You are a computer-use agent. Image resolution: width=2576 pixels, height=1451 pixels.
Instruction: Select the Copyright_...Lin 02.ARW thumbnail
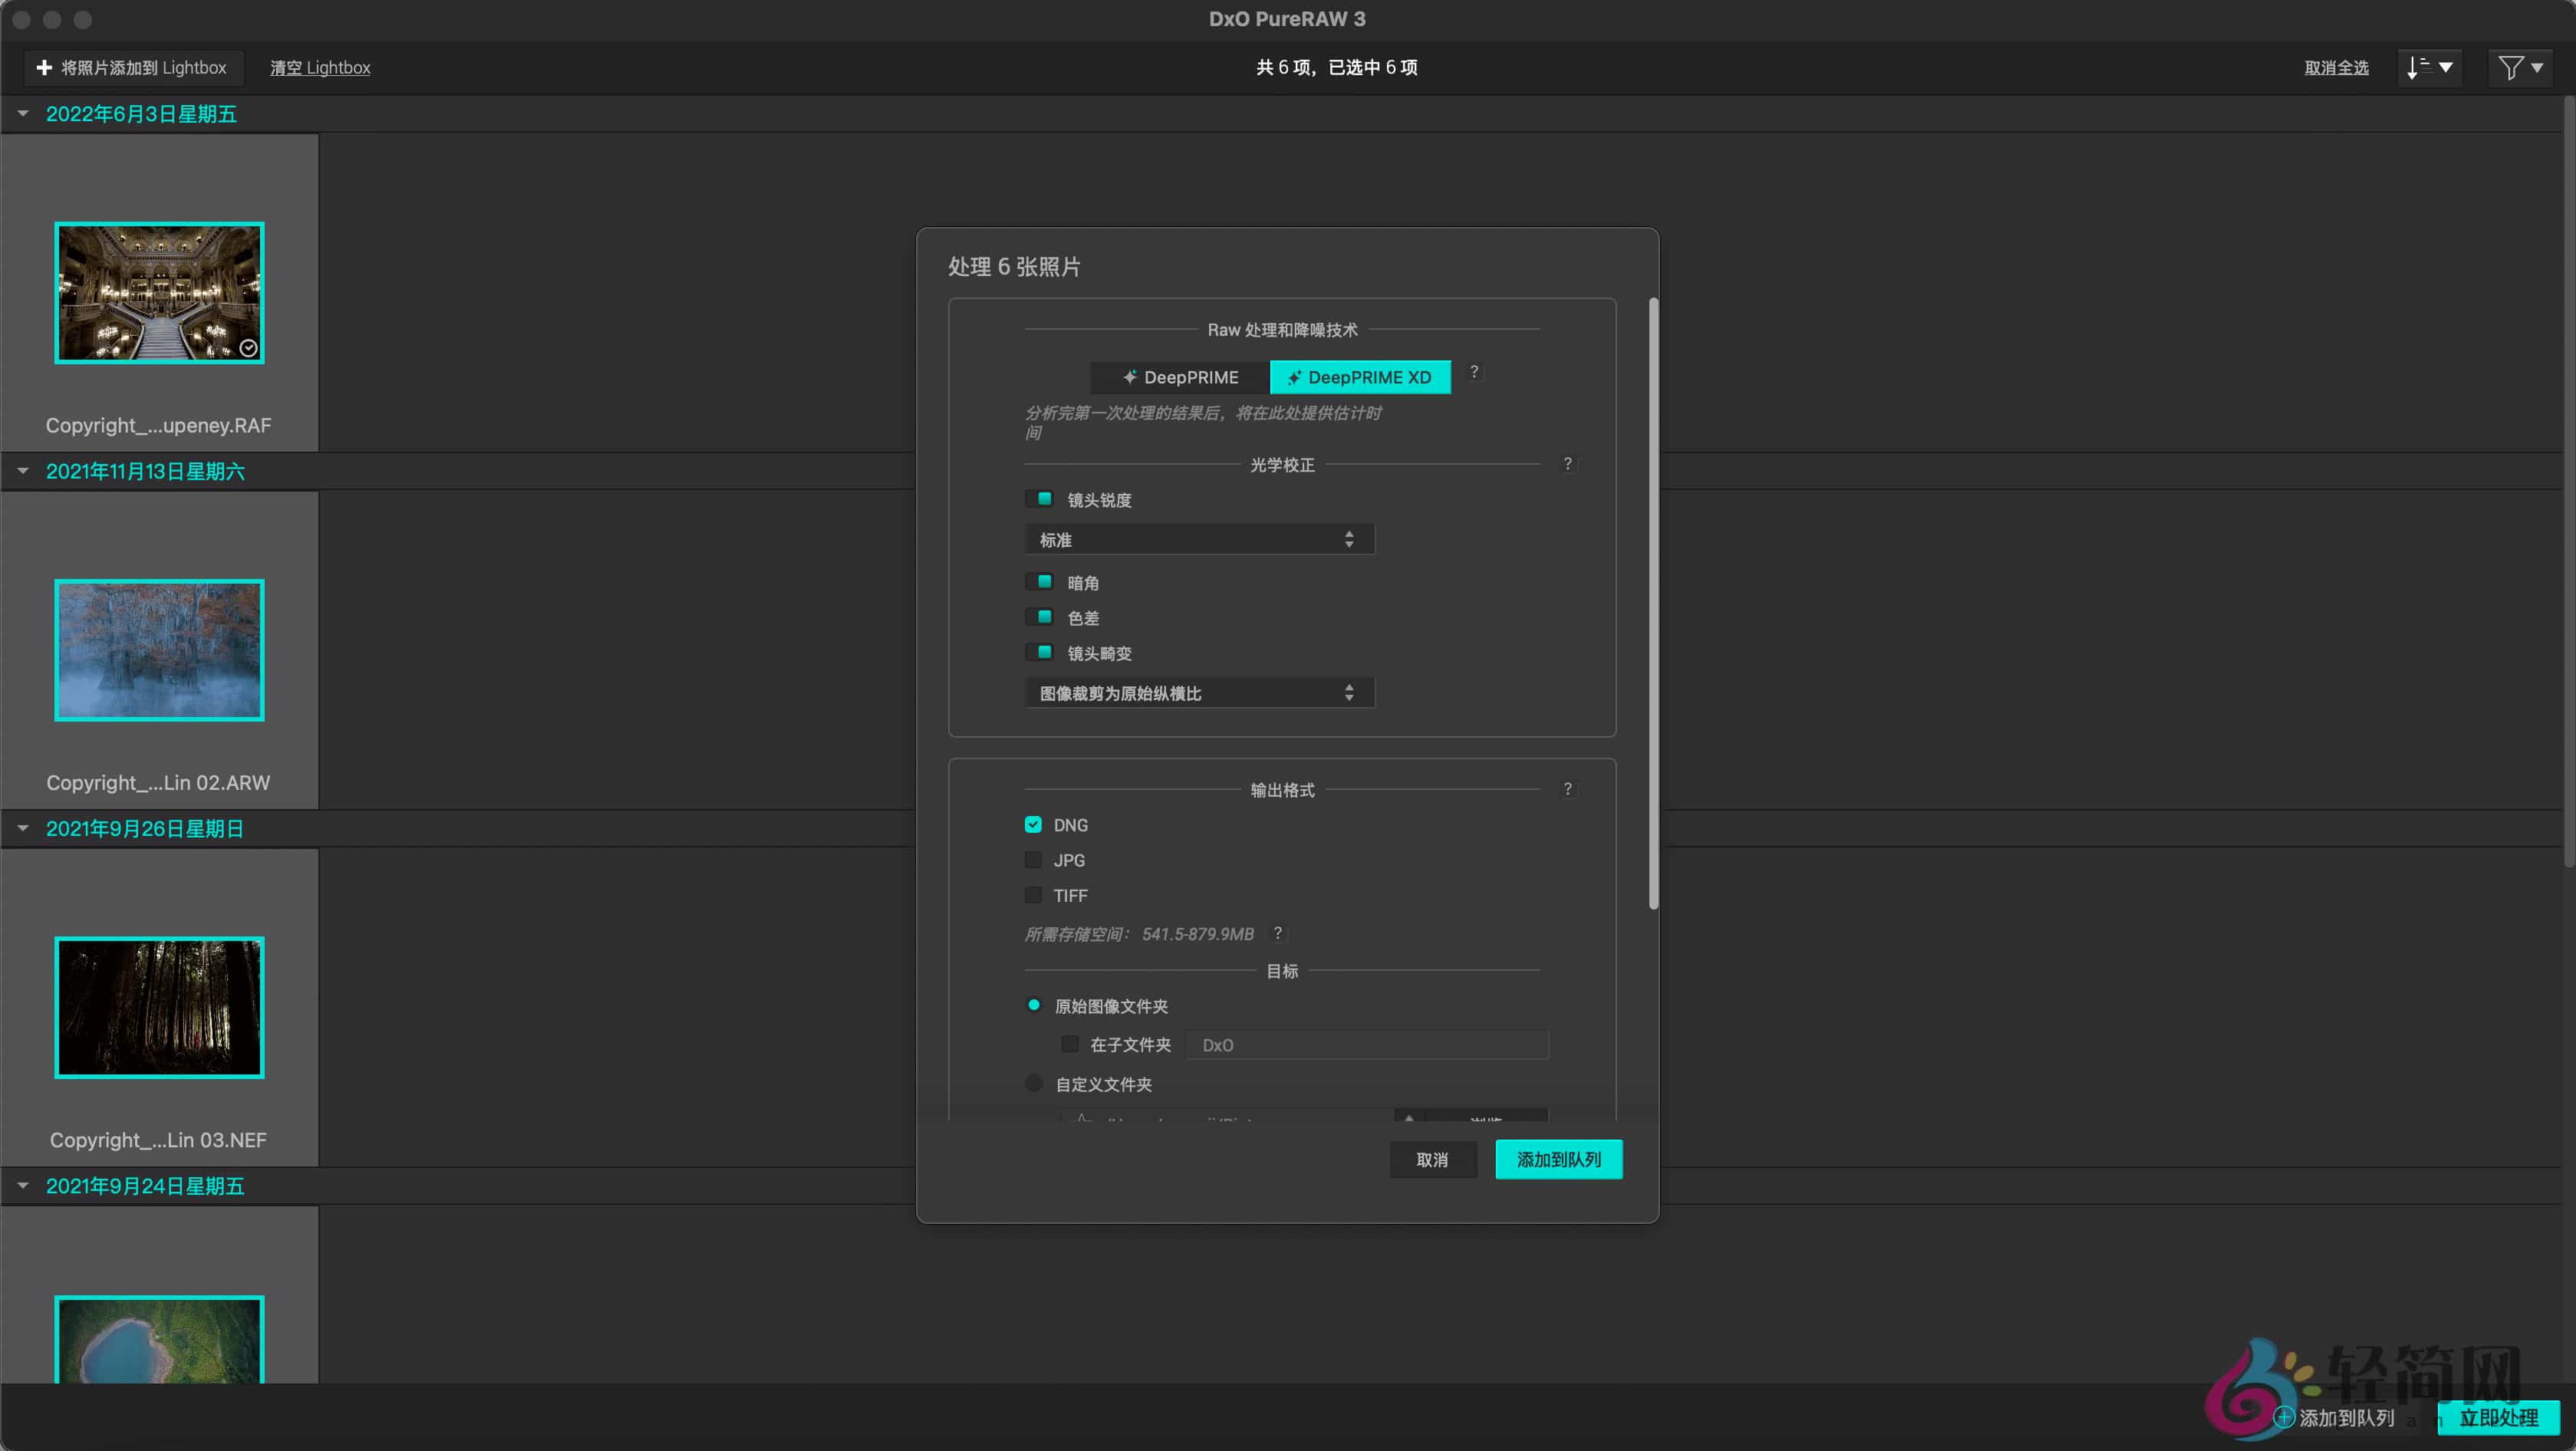click(159, 650)
